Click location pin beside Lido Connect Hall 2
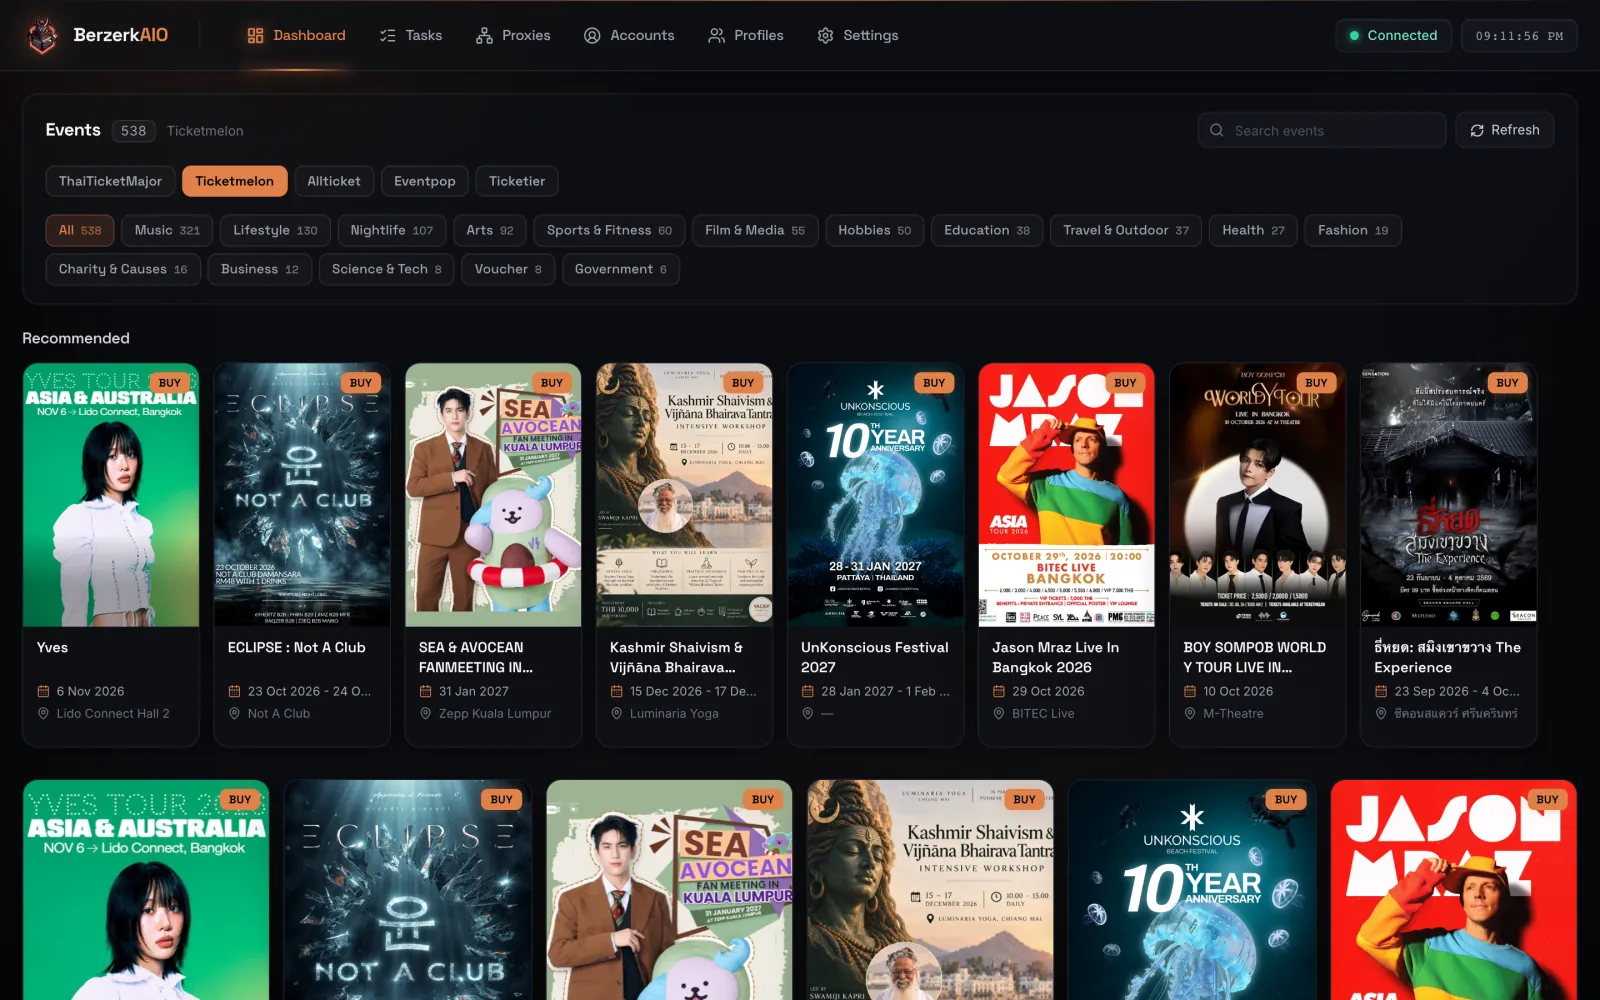Image resolution: width=1600 pixels, height=1000 pixels. 43,713
